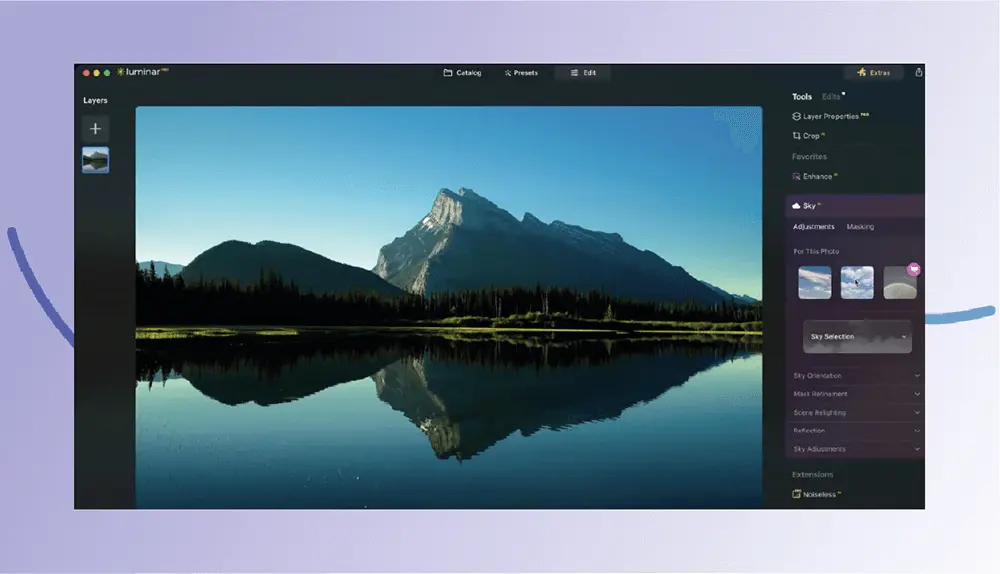Switch to the Adjustments tab in Sky
The image size is (1000, 574).
pos(813,227)
